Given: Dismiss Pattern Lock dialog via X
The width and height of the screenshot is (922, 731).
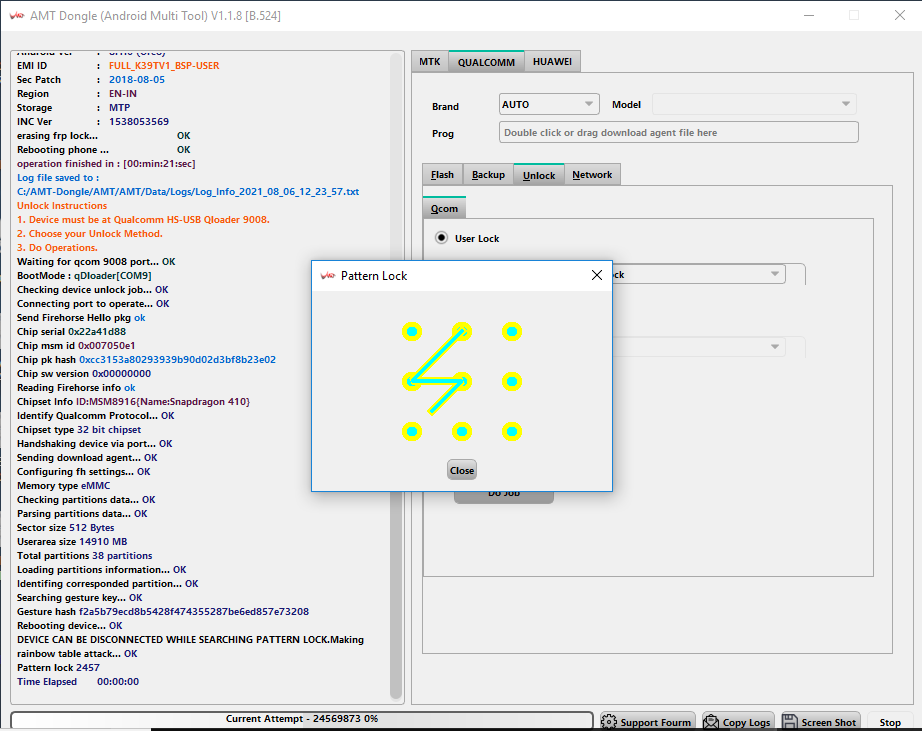Looking at the screenshot, I should pyautogui.click(x=597, y=275).
